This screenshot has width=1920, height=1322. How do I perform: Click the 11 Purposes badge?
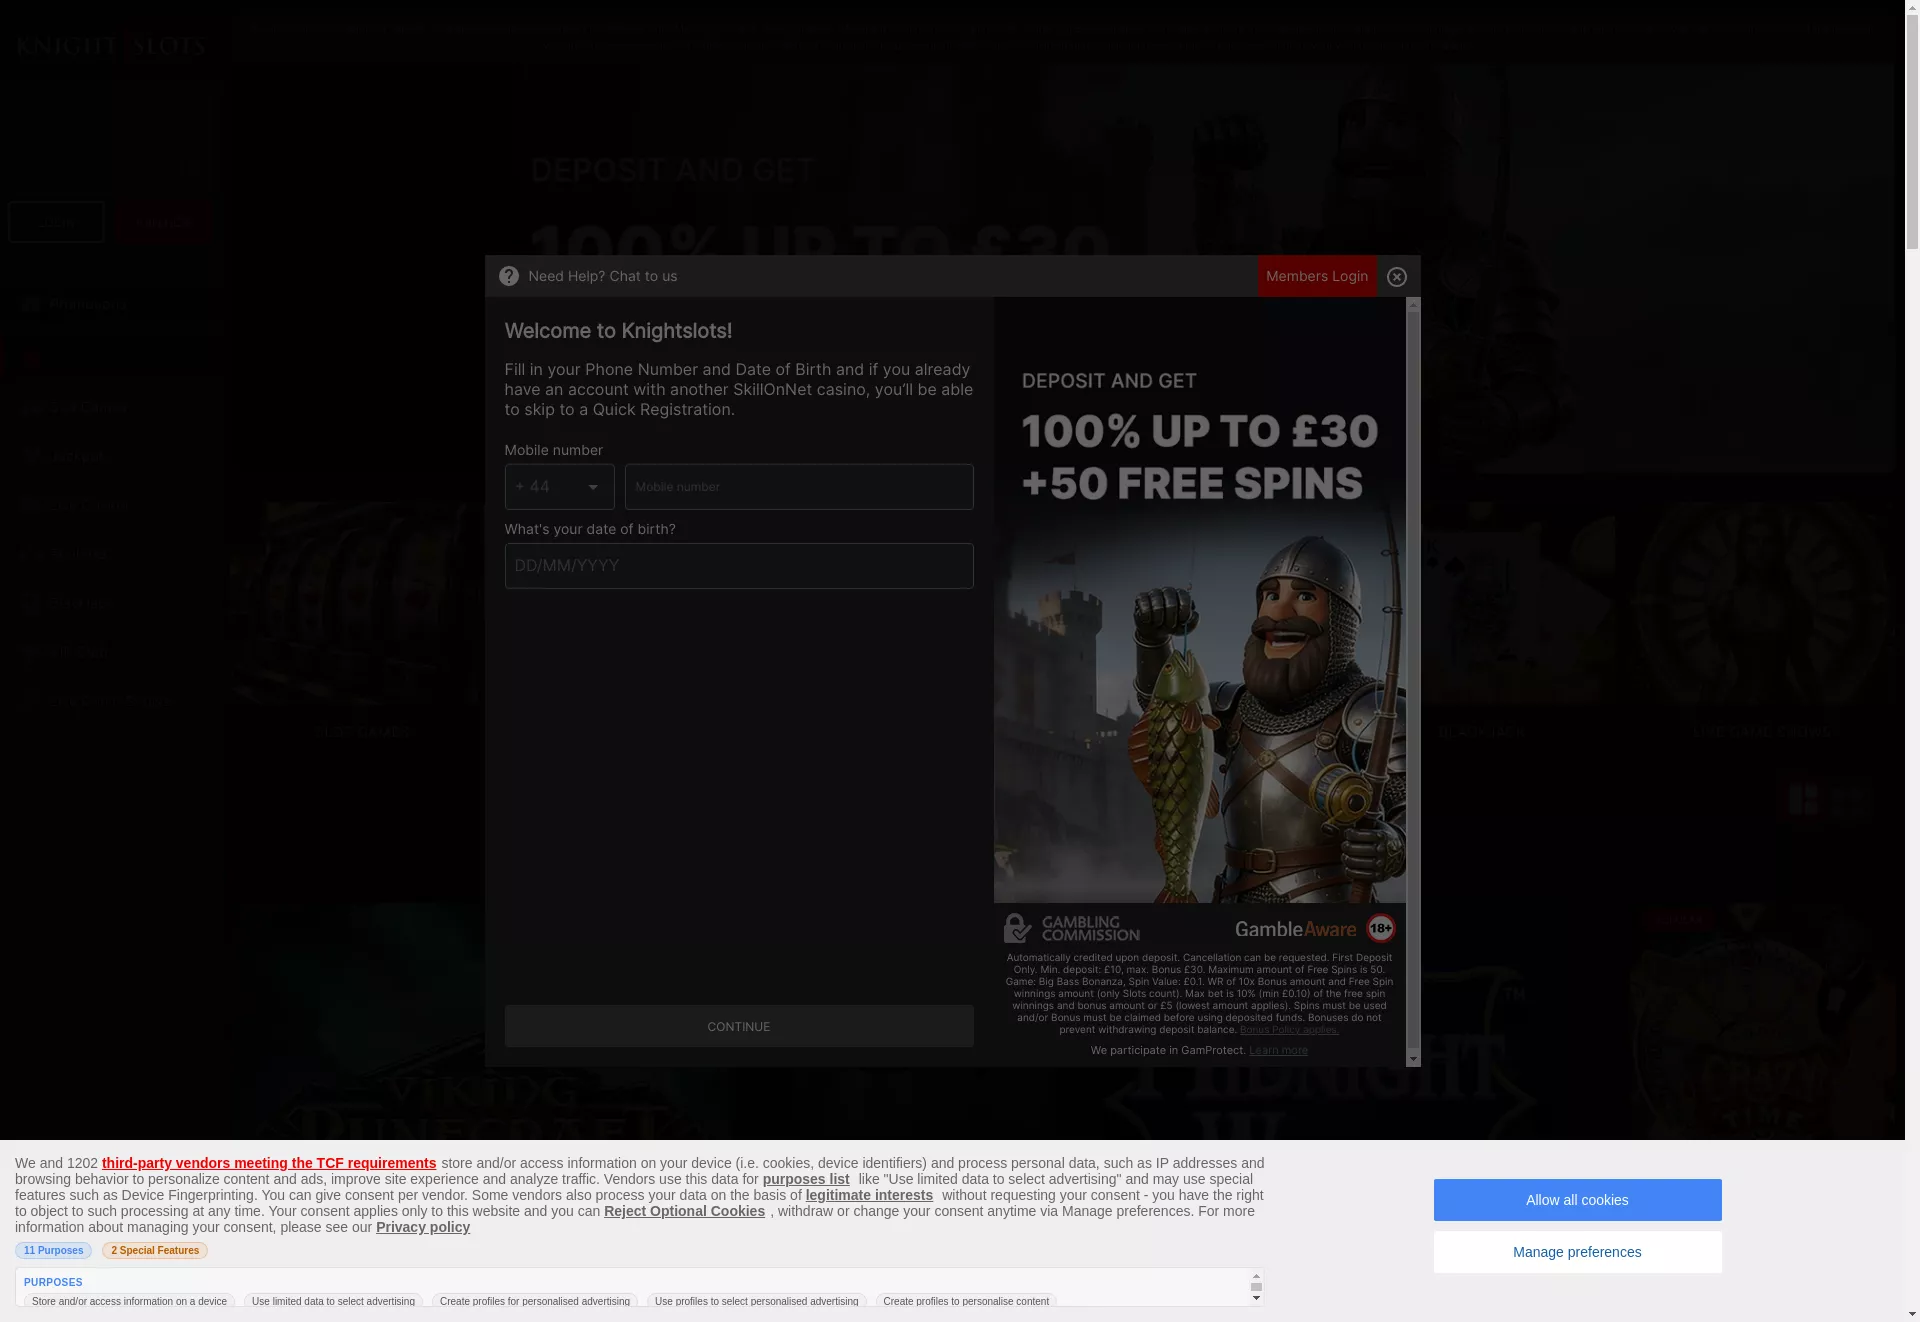tap(53, 1251)
